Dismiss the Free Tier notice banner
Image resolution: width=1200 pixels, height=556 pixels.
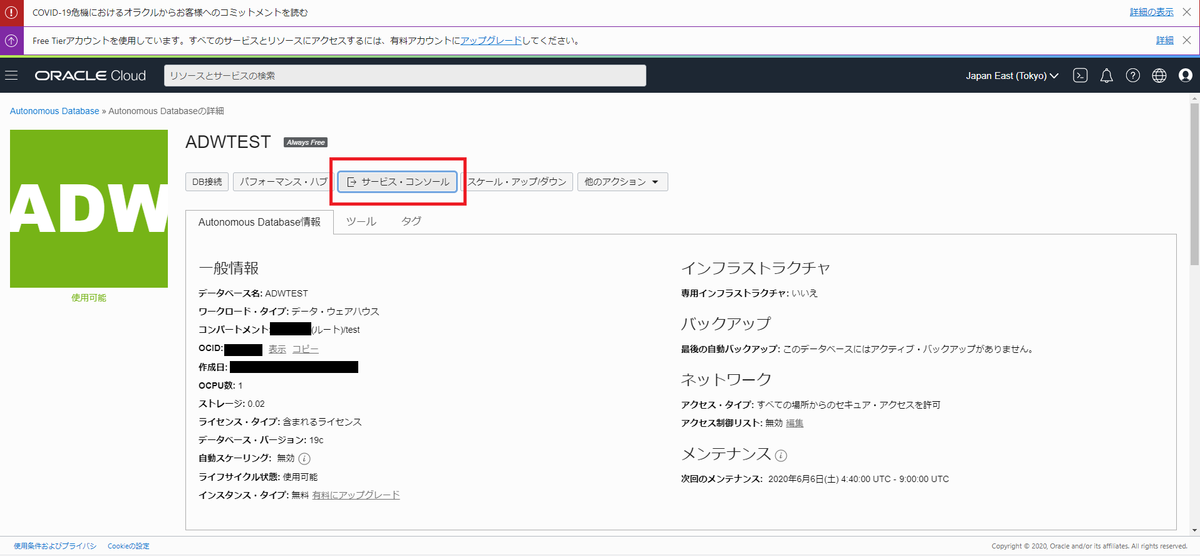coord(1189,41)
